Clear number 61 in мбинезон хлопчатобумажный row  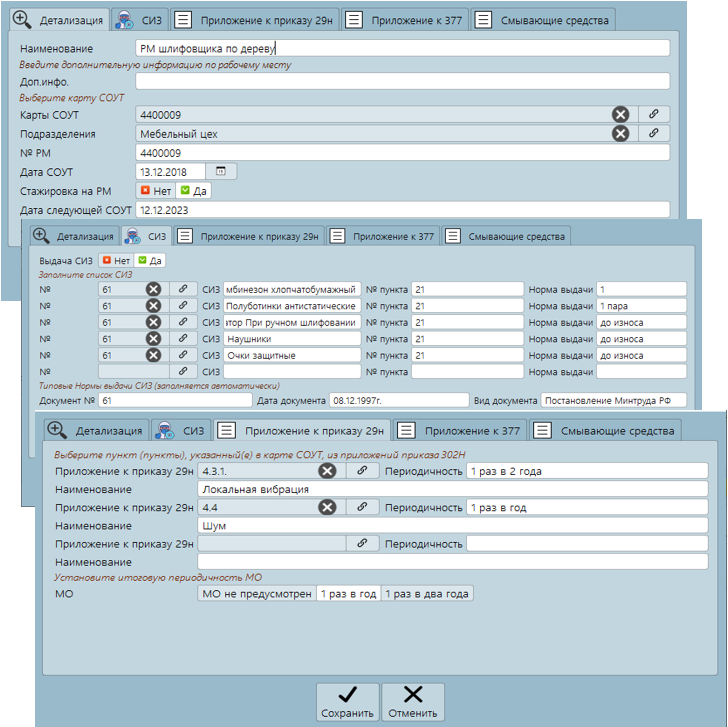pyautogui.click(x=153, y=289)
